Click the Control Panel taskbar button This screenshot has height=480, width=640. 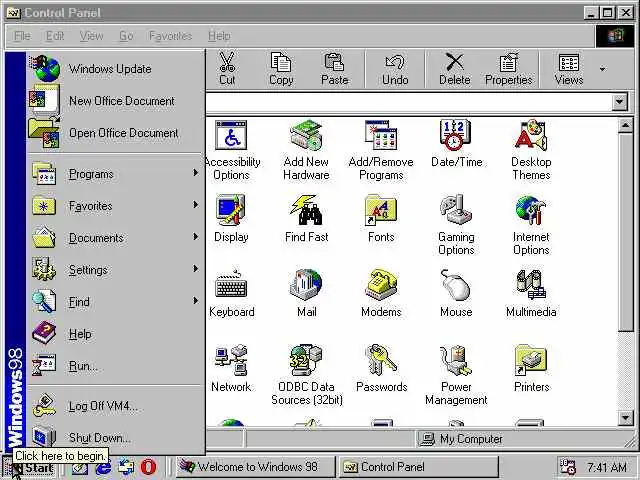pyautogui.click(x=419, y=467)
